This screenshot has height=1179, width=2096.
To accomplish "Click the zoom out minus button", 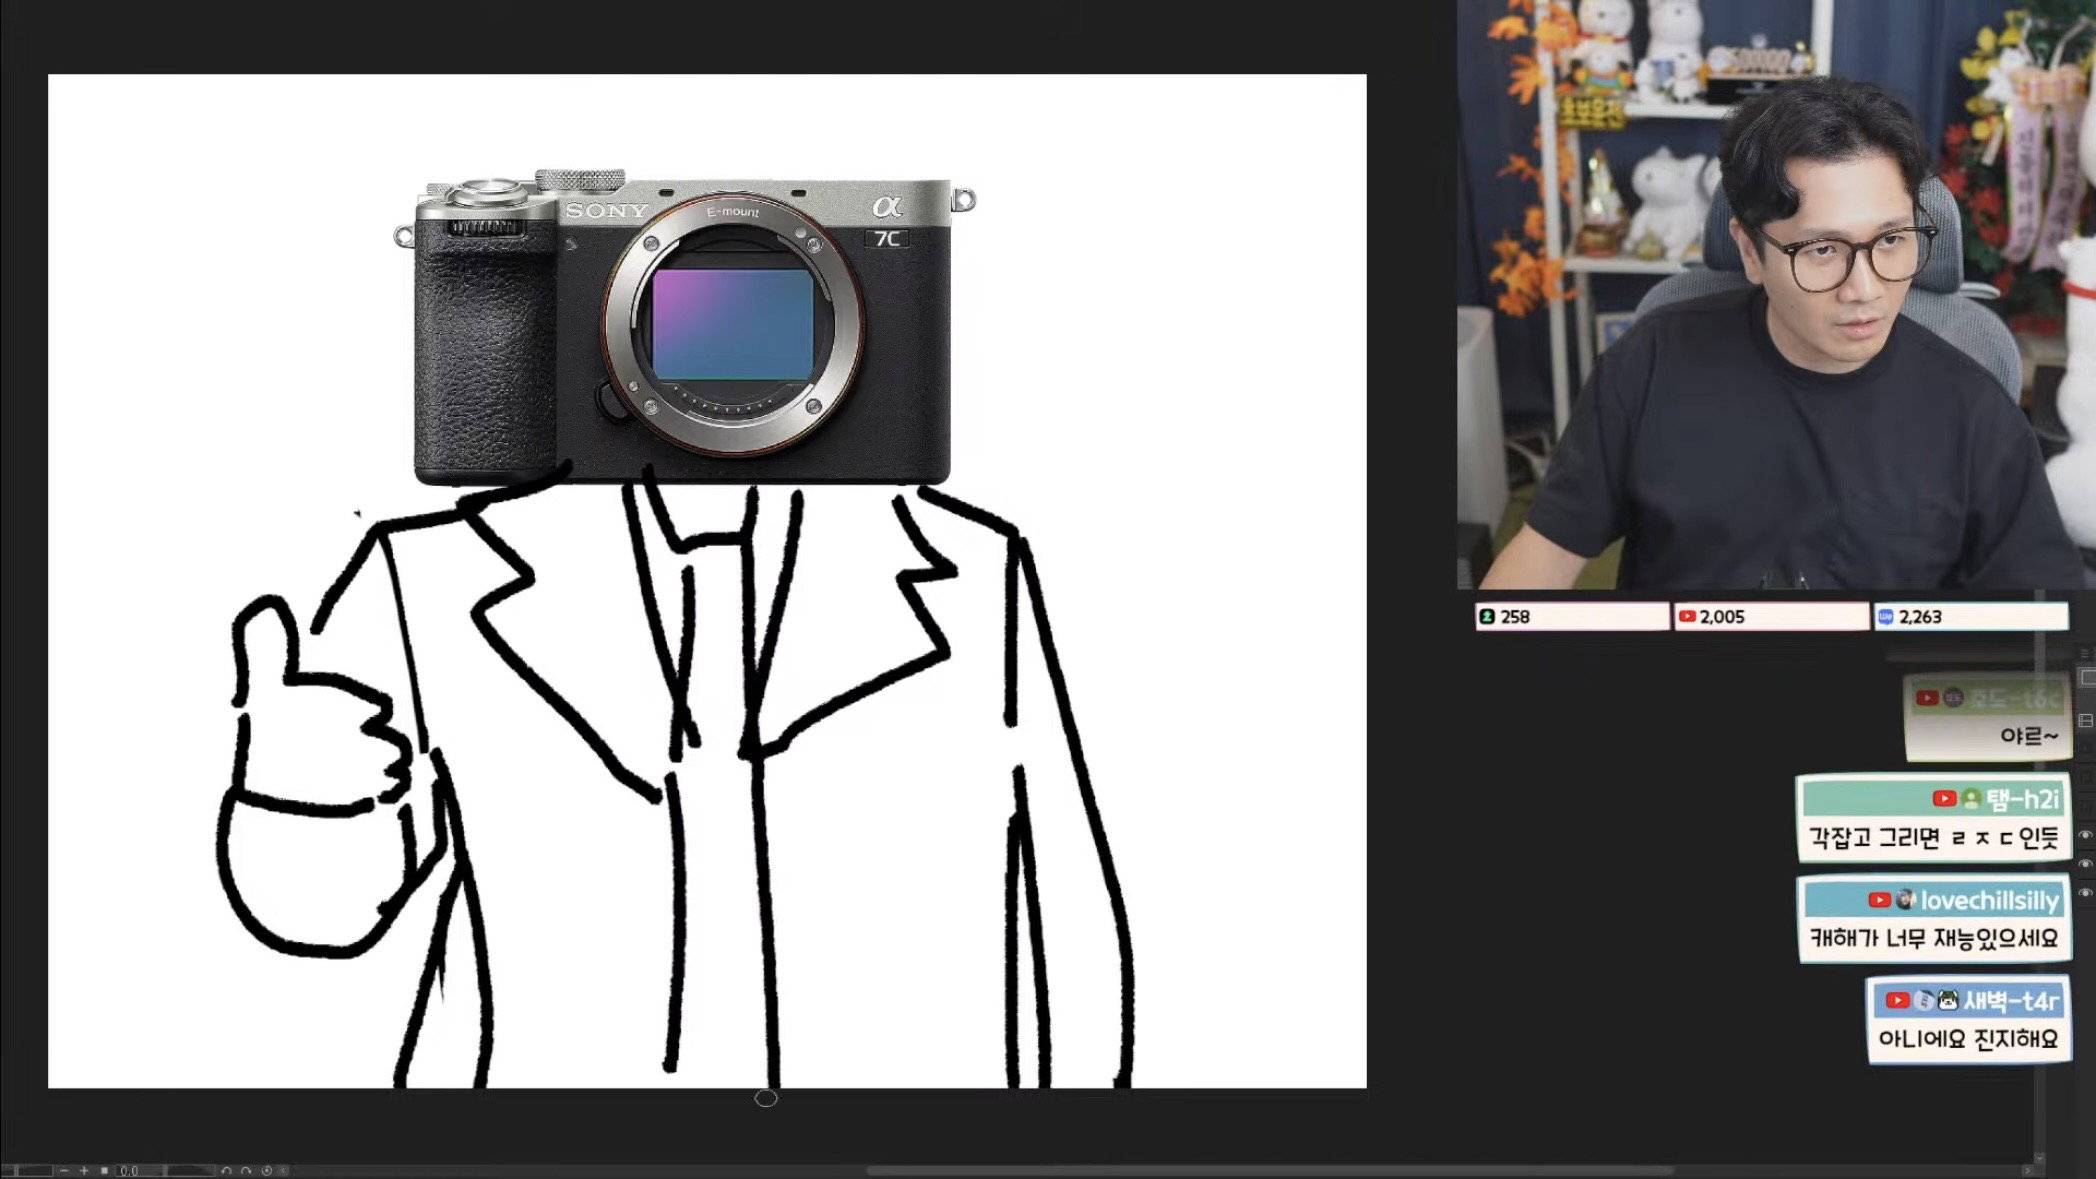I will click(x=65, y=1170).
